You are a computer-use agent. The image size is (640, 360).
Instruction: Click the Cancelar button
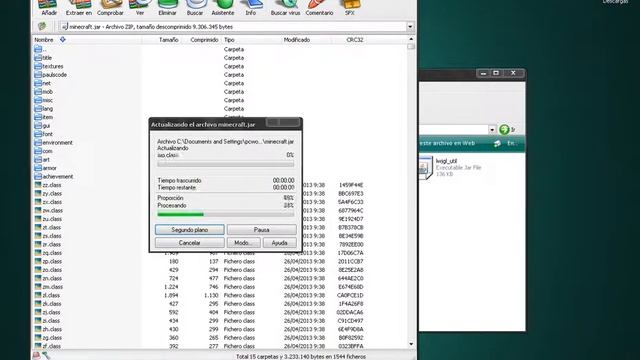click(x=190, y=243)
